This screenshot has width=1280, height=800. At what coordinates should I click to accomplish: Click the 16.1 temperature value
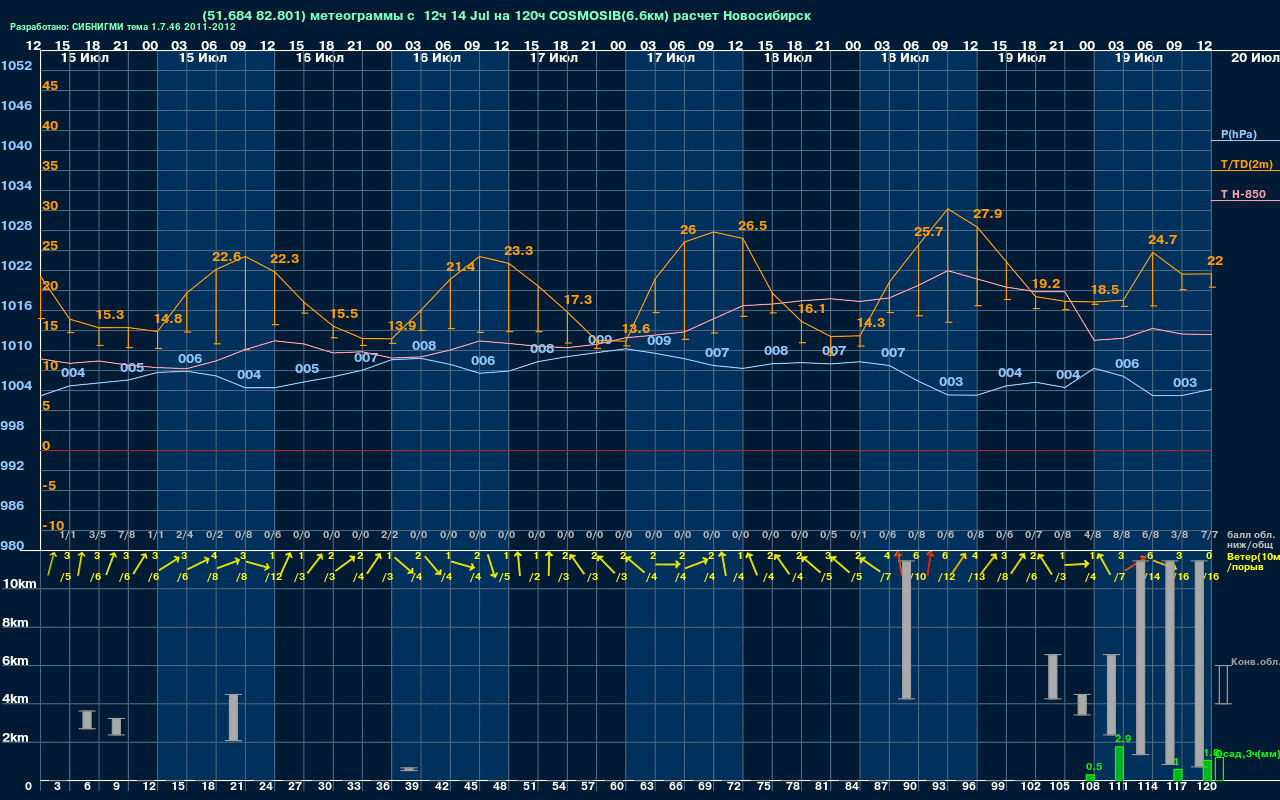pyautogui.click(x=811, y=309)
